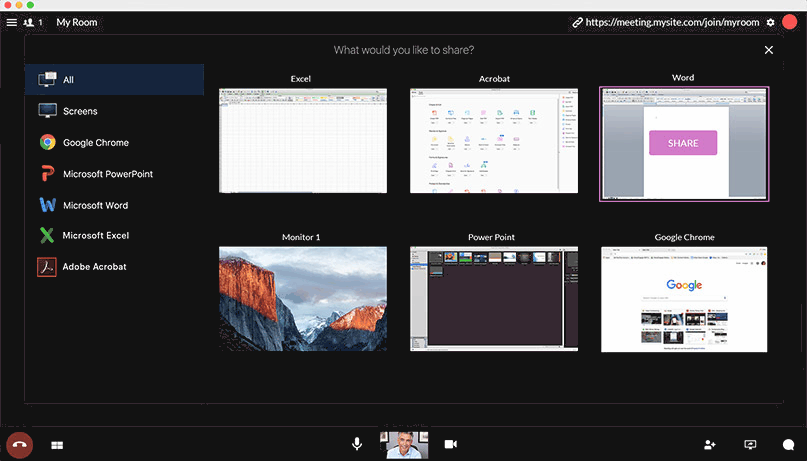
Task: Turn off the camera
Action: [450, 444]
